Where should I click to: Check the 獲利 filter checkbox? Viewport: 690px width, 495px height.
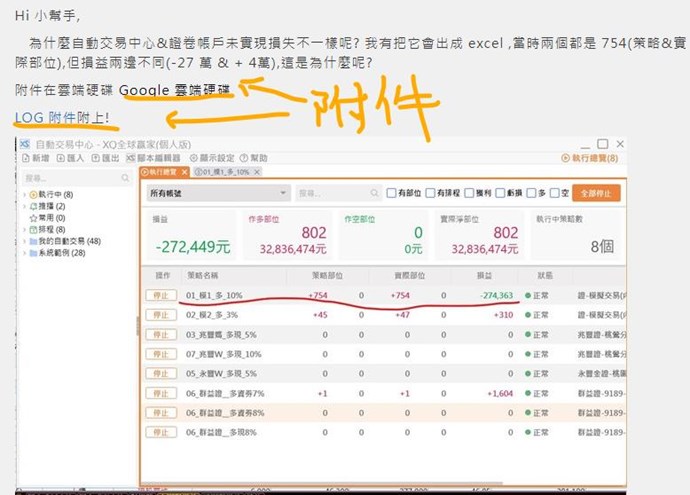point(469,193)
